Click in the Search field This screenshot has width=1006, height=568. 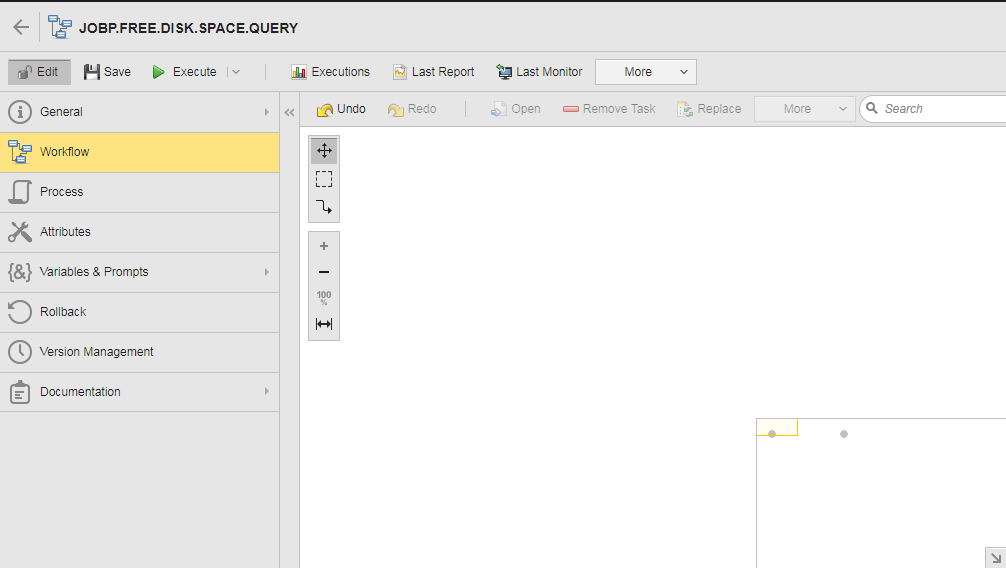(940, 109)
